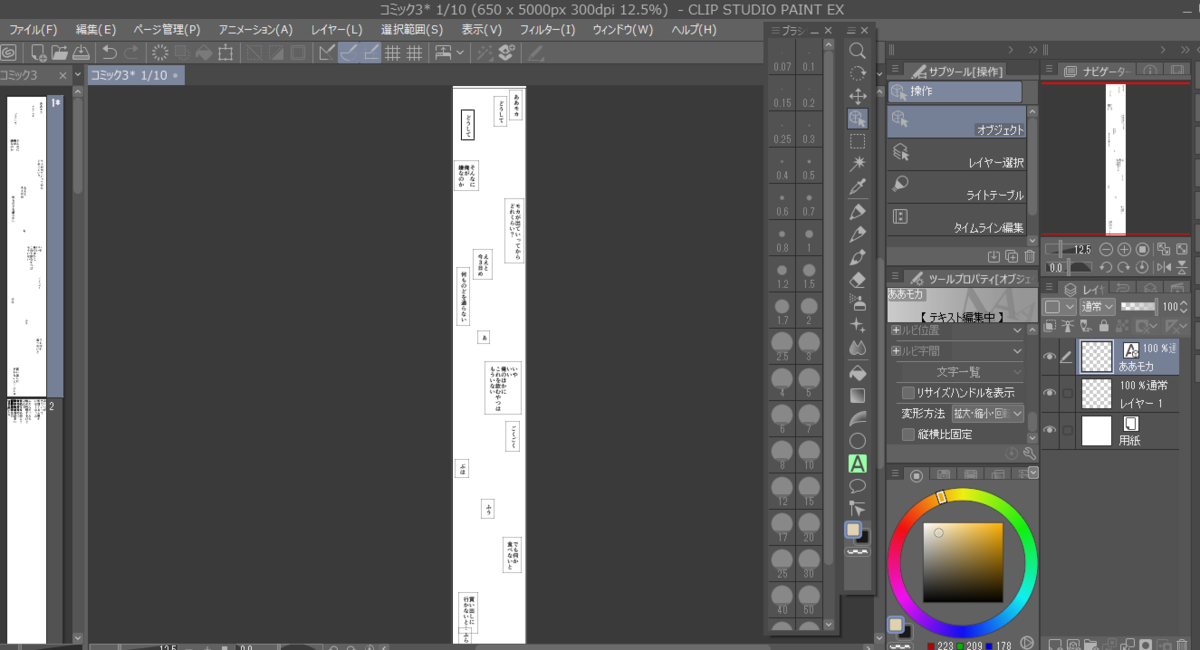Toggle Lock layer padlock icon
1200x650 pixels.
pos(1103,326)
